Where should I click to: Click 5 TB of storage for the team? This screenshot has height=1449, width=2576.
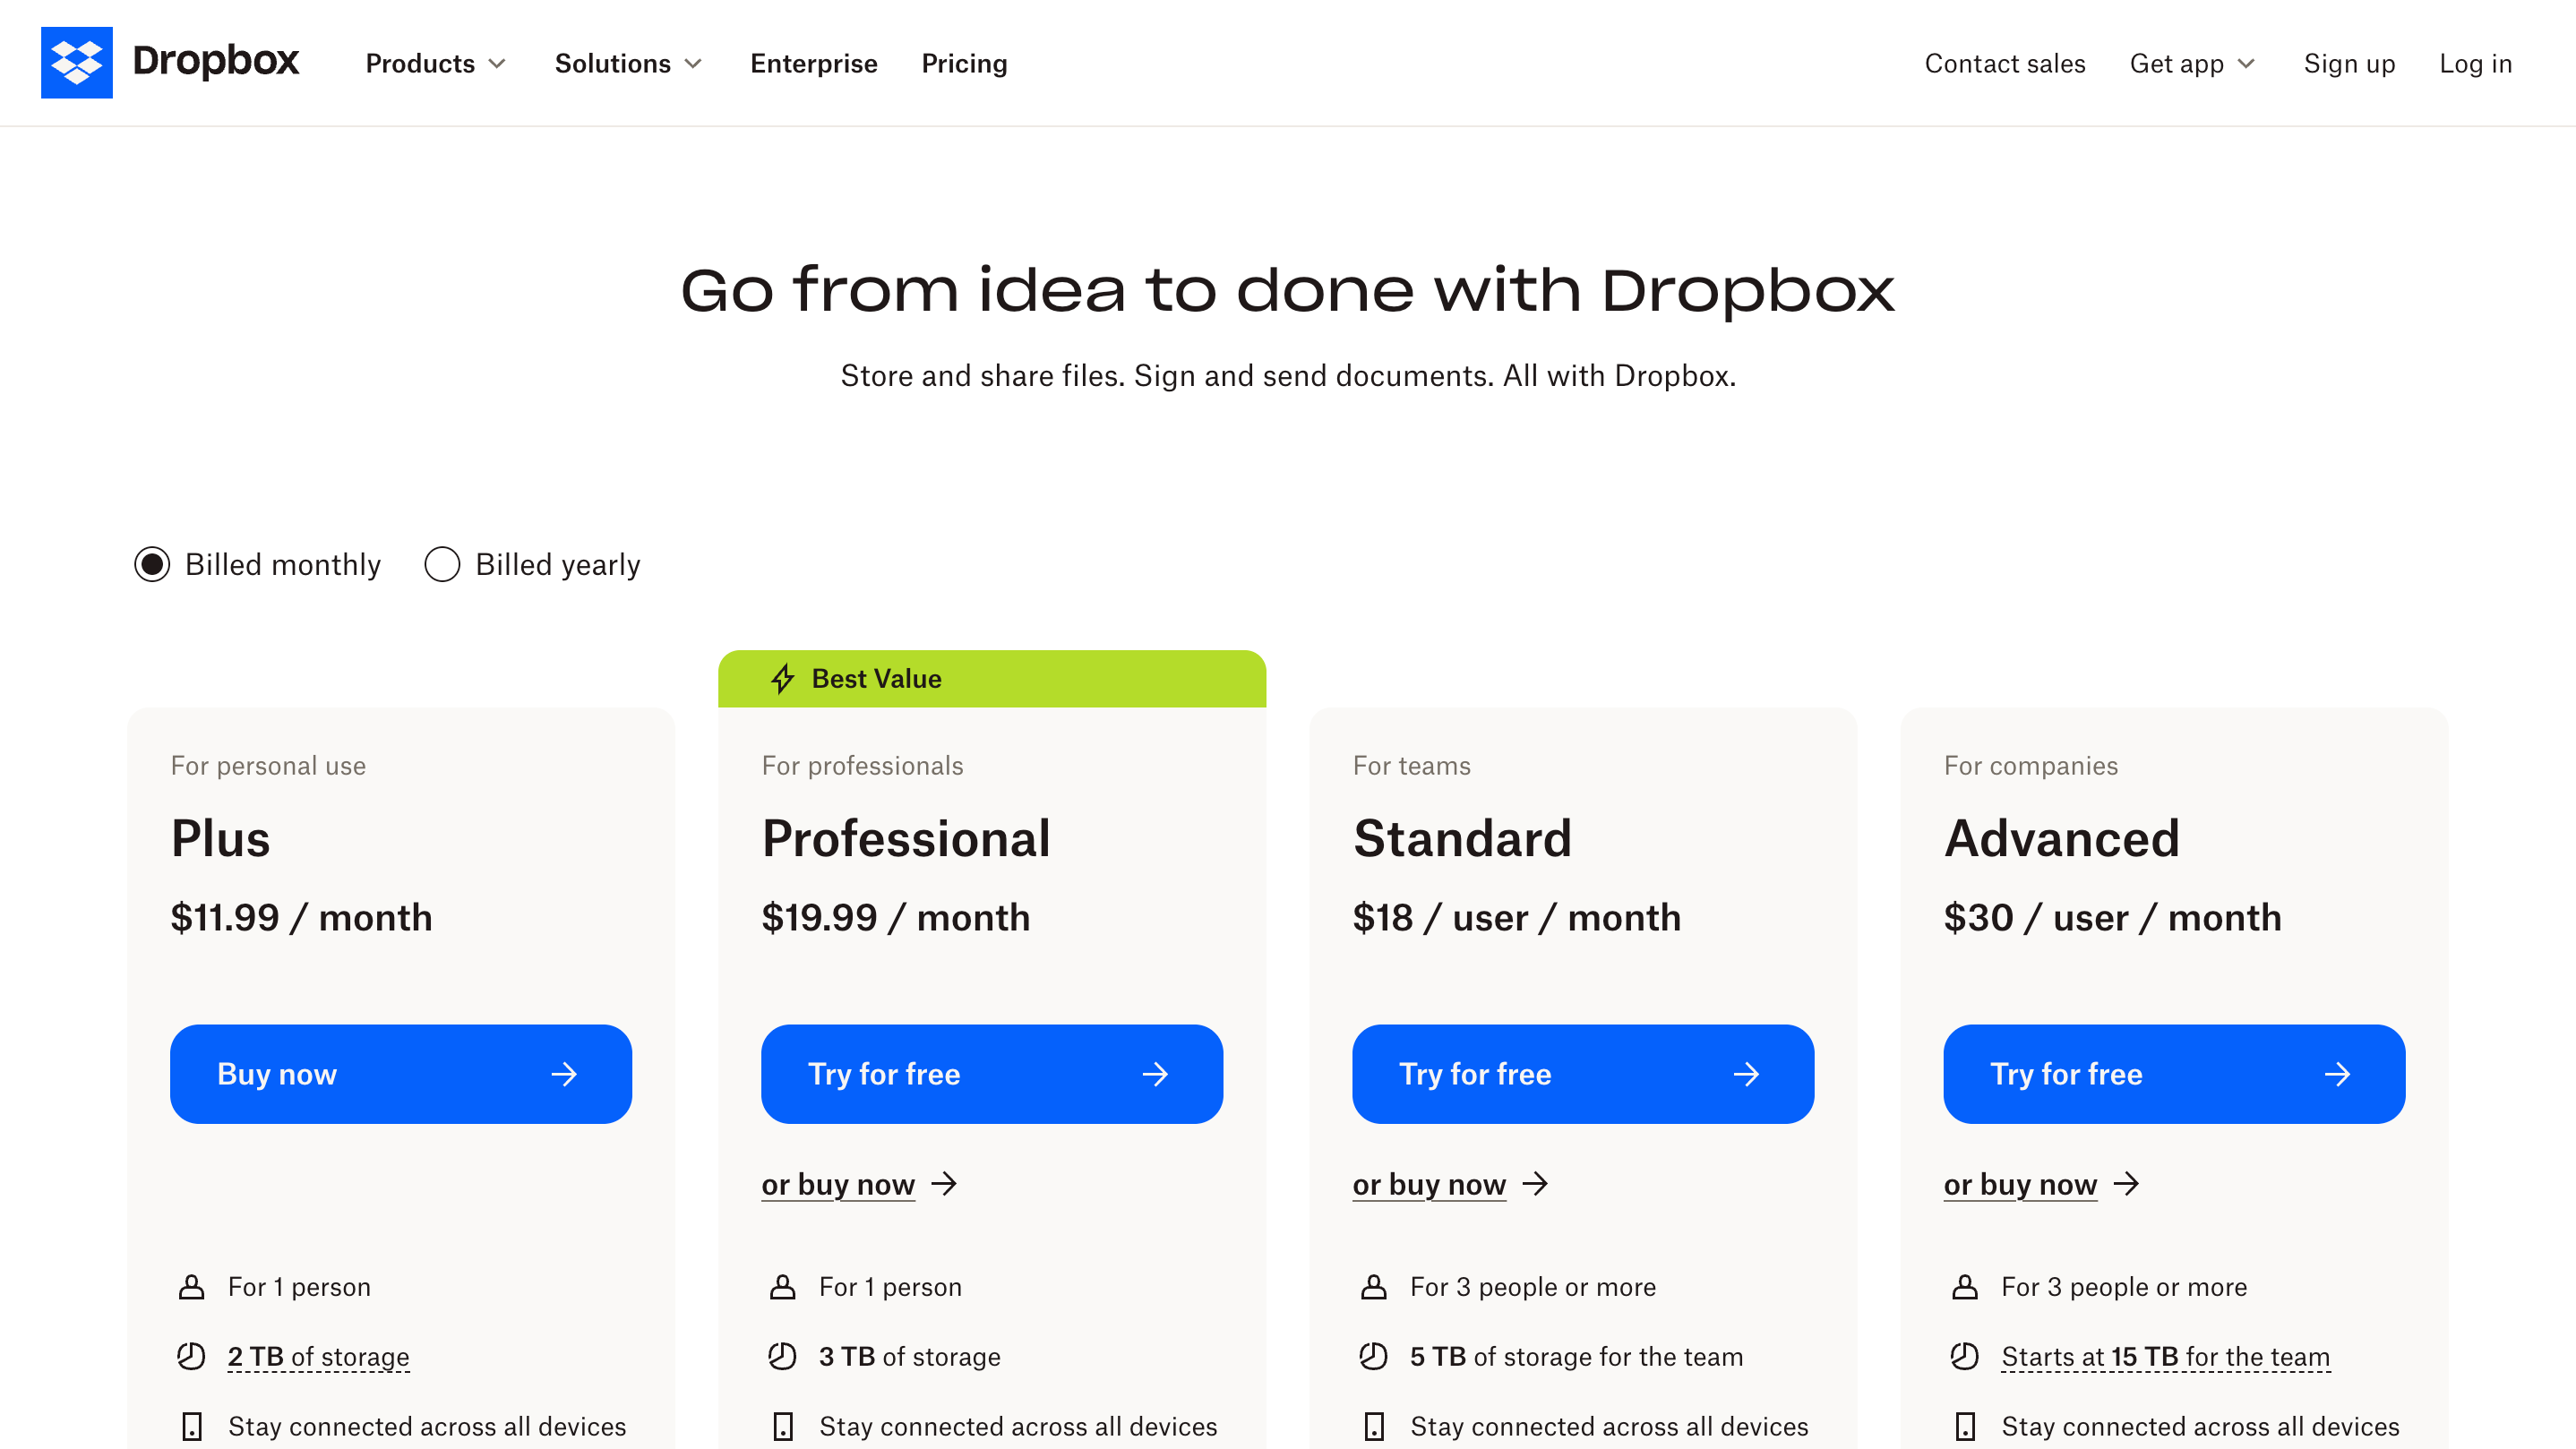[1576, 1357]
